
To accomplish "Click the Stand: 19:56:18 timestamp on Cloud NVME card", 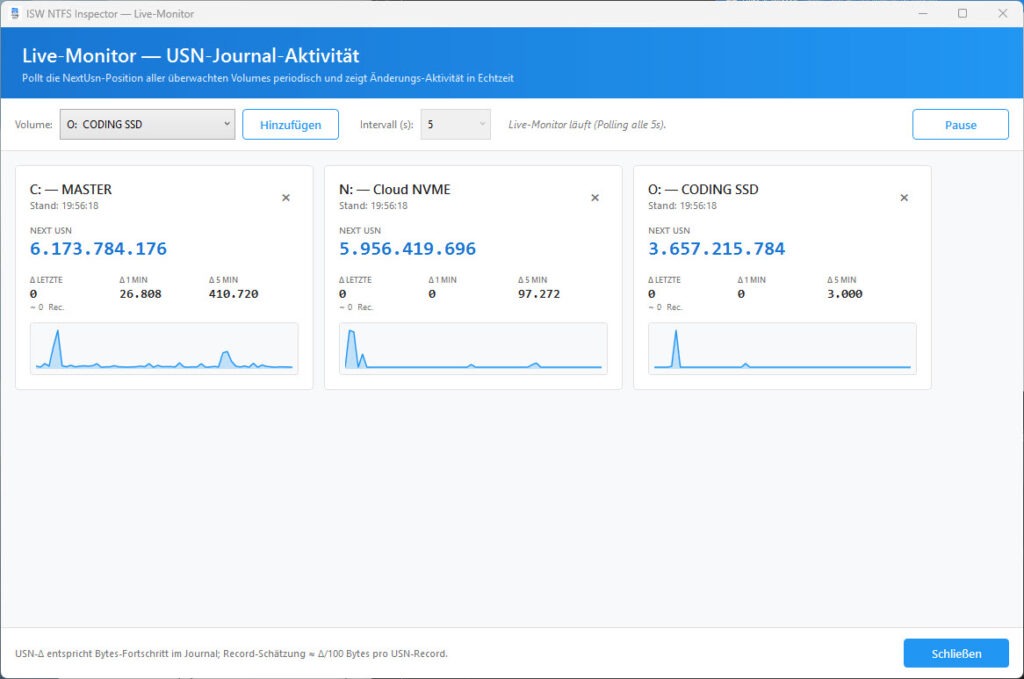I will [373, 206].
